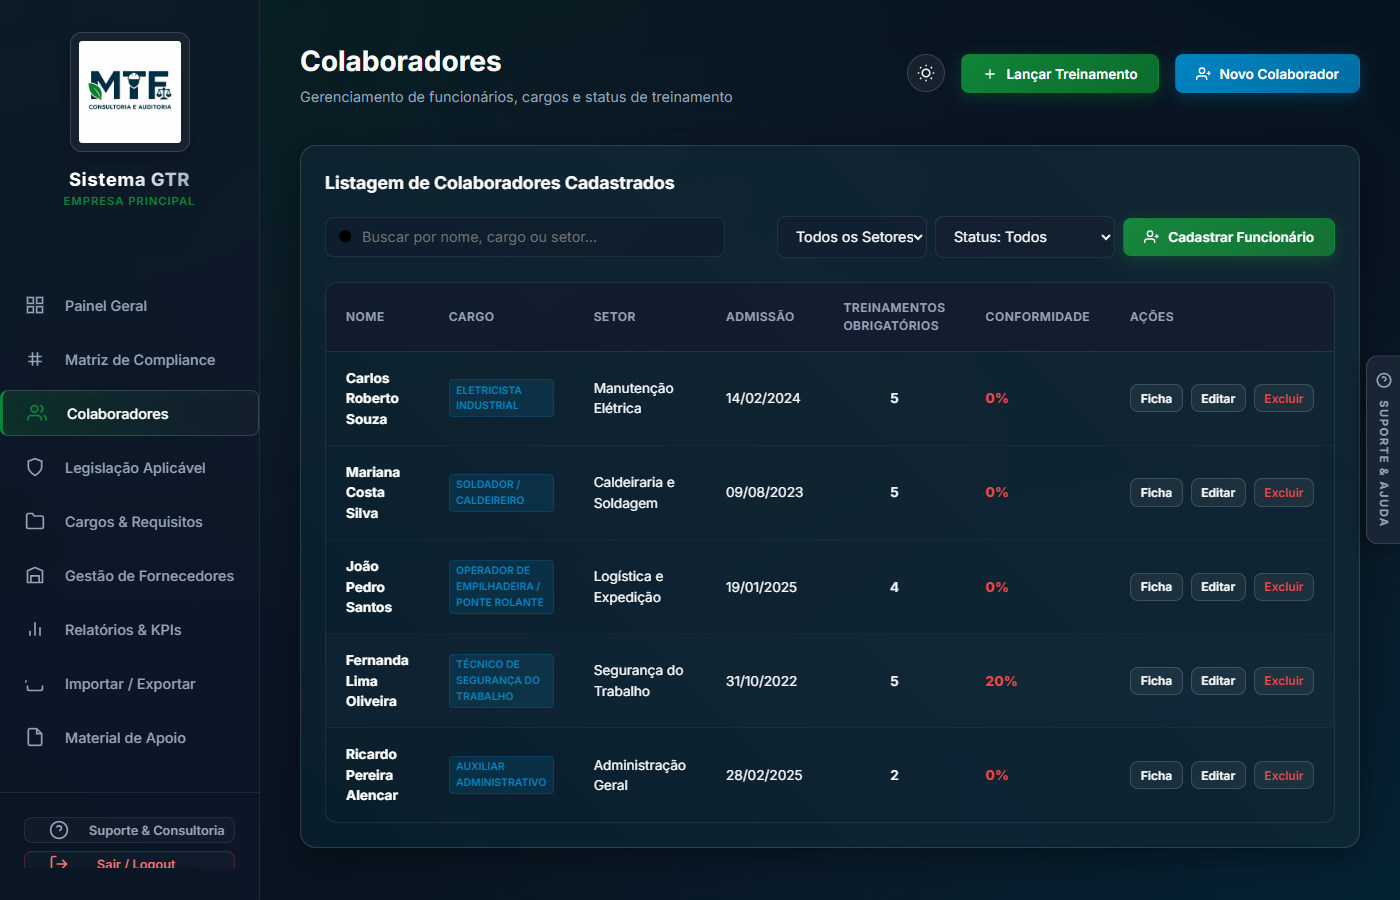The image size is (1400, 900).
Task: Open Ficha for Ricardo Pereira Alencar
Action: [x=1156, y=775]
